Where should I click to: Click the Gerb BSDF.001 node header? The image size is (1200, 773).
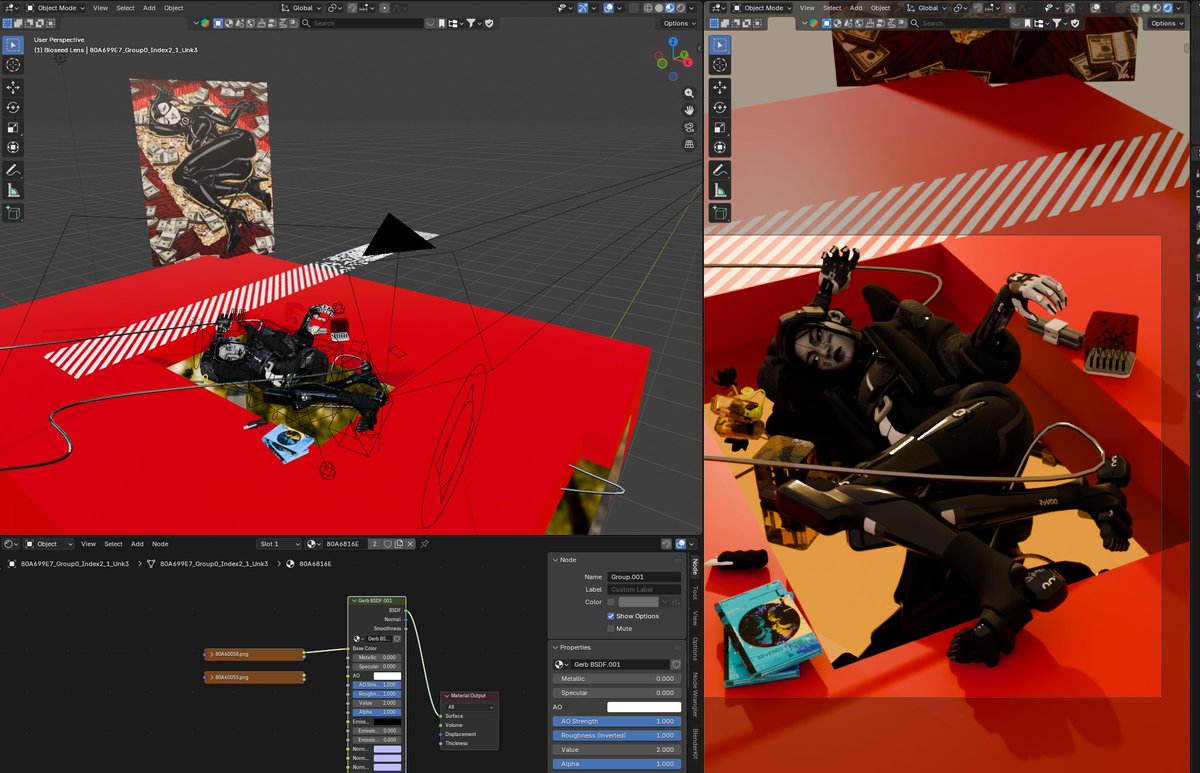click(377, 601)
